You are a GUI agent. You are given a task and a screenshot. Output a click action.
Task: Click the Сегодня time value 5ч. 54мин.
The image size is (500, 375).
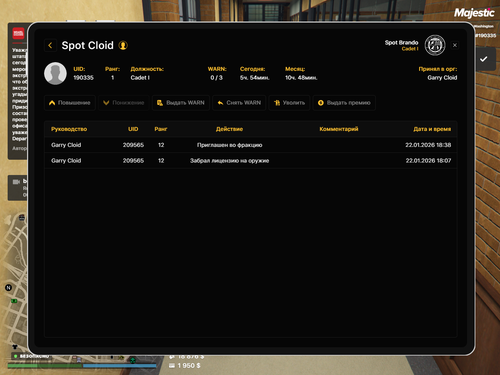(x=255, y=78)
